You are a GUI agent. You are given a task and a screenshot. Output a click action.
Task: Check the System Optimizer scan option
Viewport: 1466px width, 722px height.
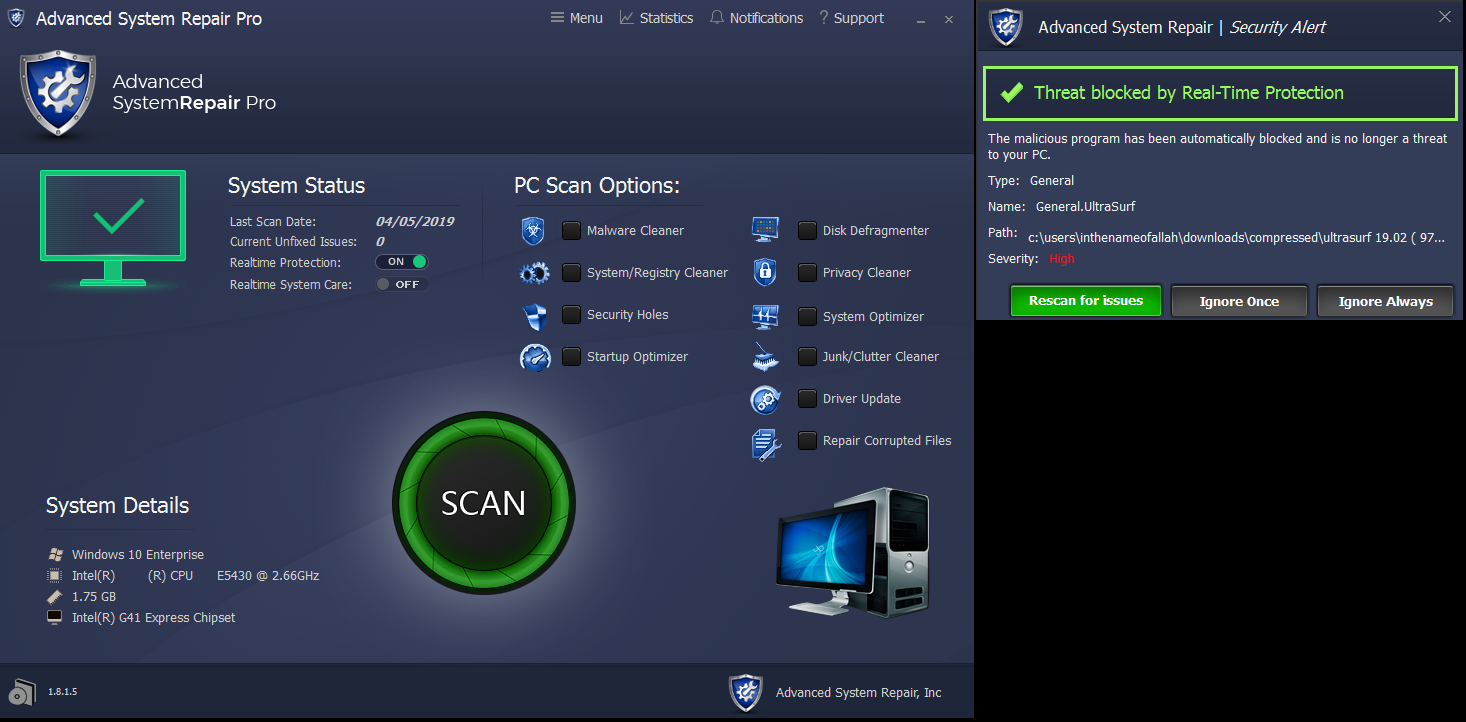[x=807, y=316]
